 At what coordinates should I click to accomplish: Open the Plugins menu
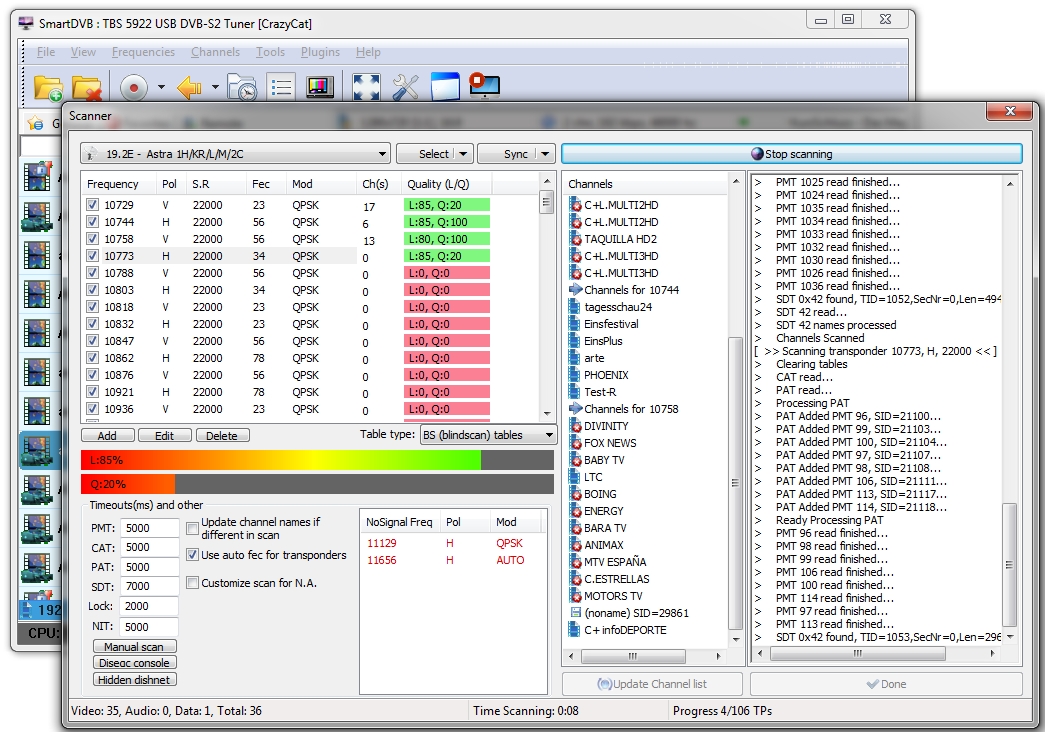[320, 52]
